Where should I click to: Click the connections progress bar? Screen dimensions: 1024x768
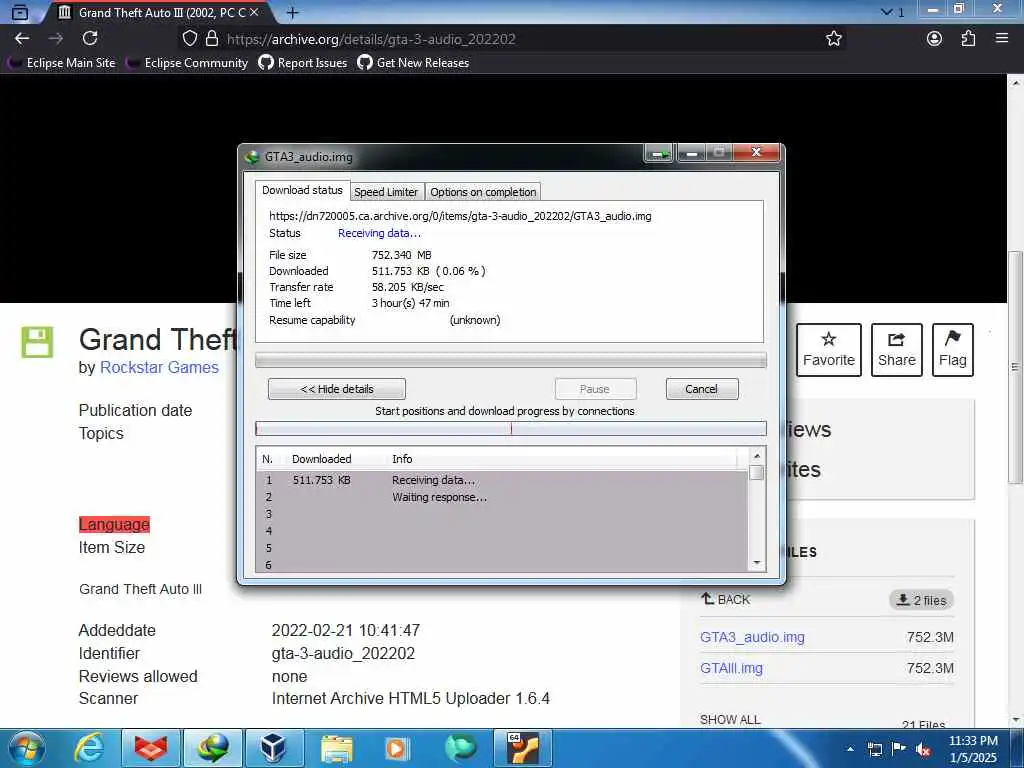511,428
